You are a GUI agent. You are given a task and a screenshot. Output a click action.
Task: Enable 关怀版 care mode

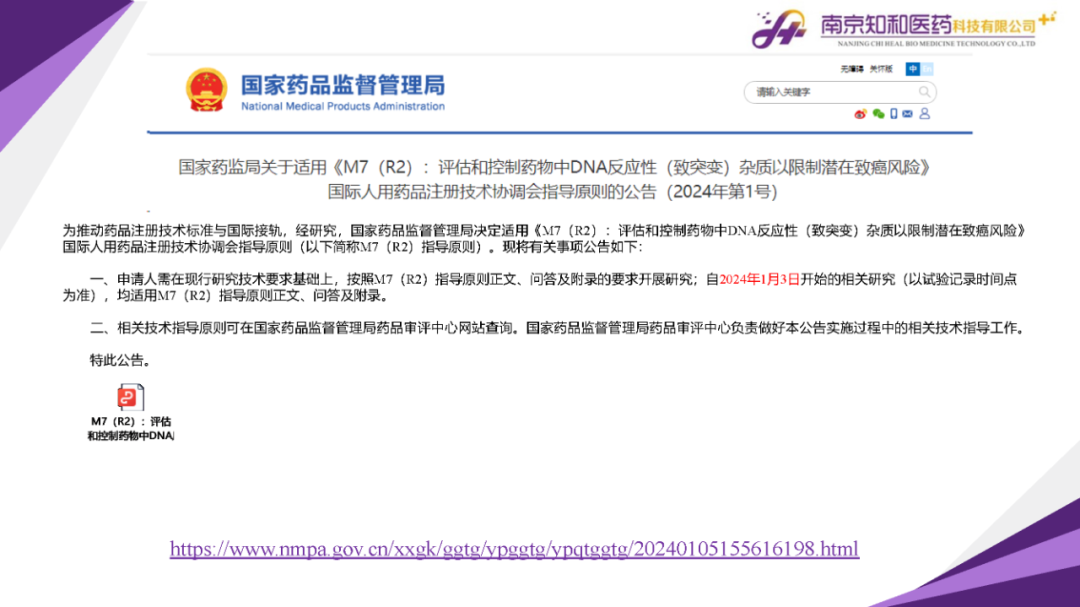(x=880, y=69)
